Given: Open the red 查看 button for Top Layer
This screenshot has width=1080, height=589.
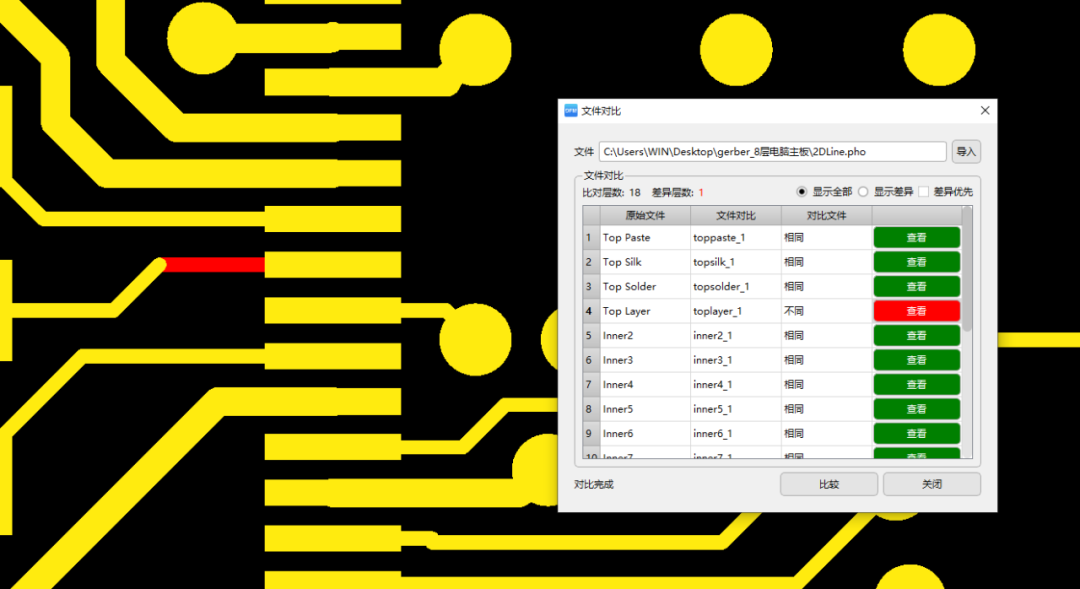Looking at the screenshot, I should 917,311.
